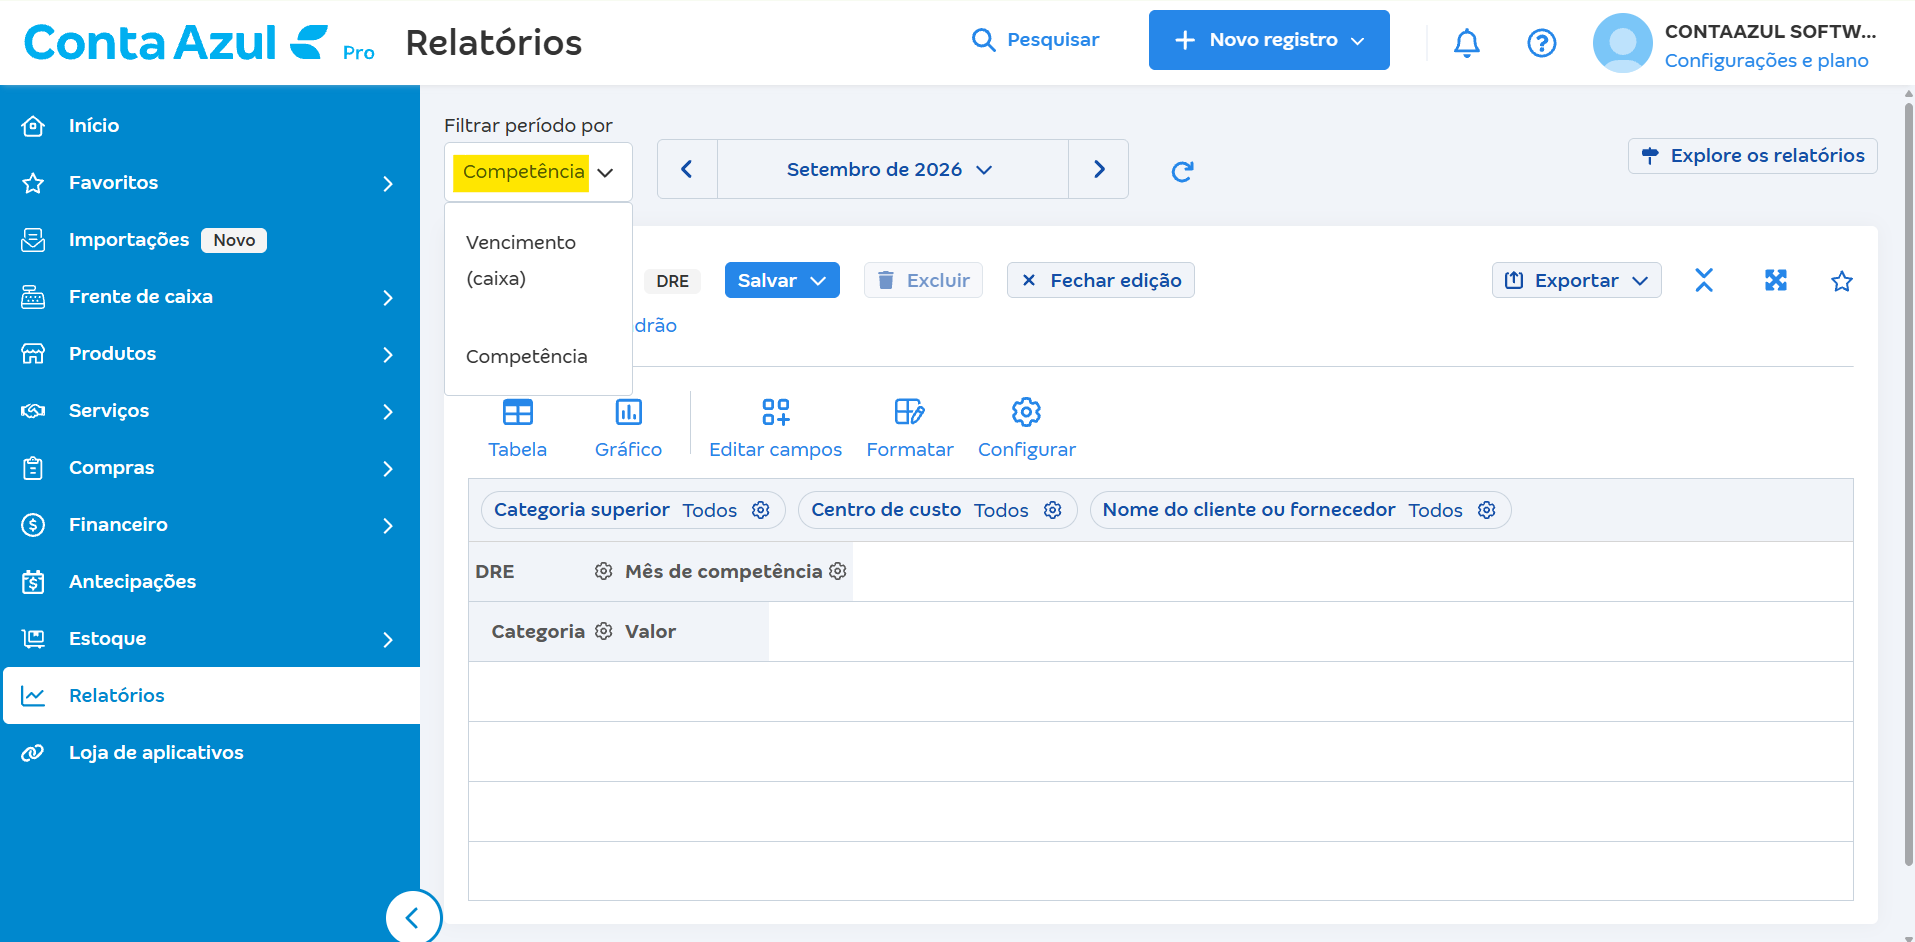Image resolution: width=1915 pixels, height=942 pixels.
Task: Click Pesquisar search
Action: tap(1035, 40)
